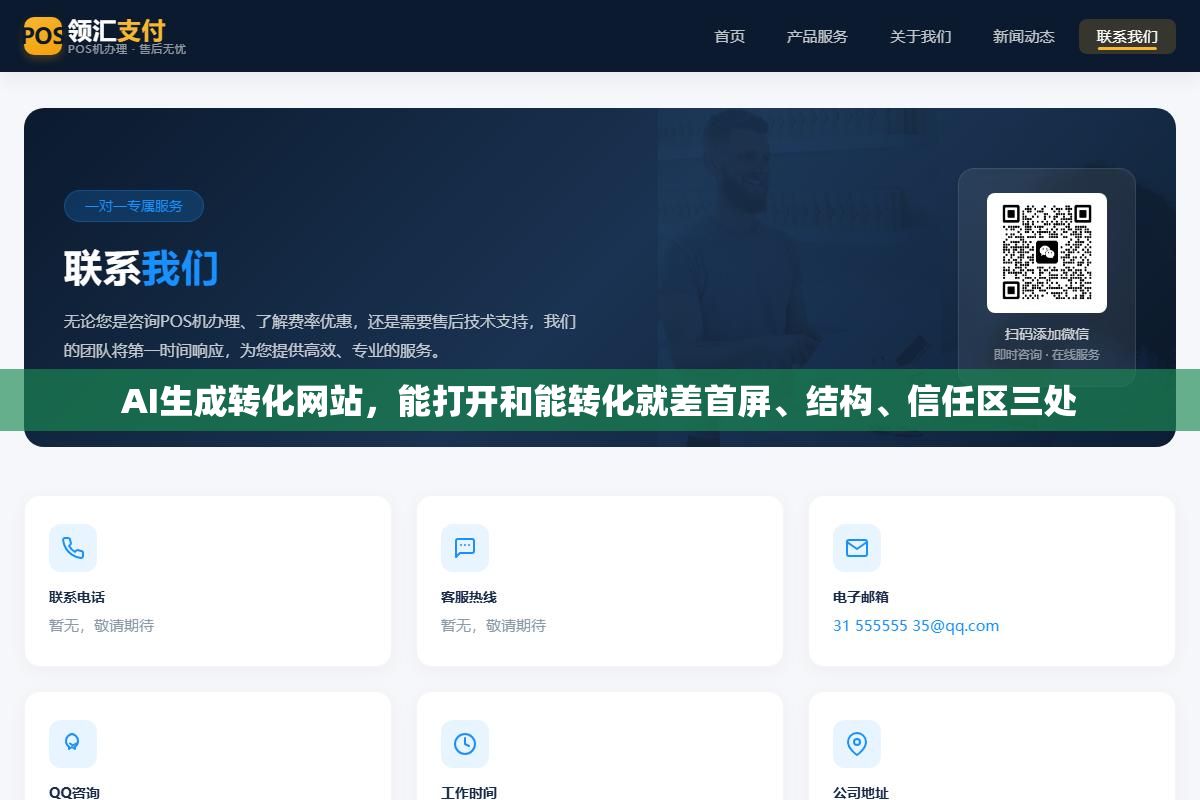Click the 工作时间 card title
The width and height of the screenshot is (1200, 800).
[469, 792]
